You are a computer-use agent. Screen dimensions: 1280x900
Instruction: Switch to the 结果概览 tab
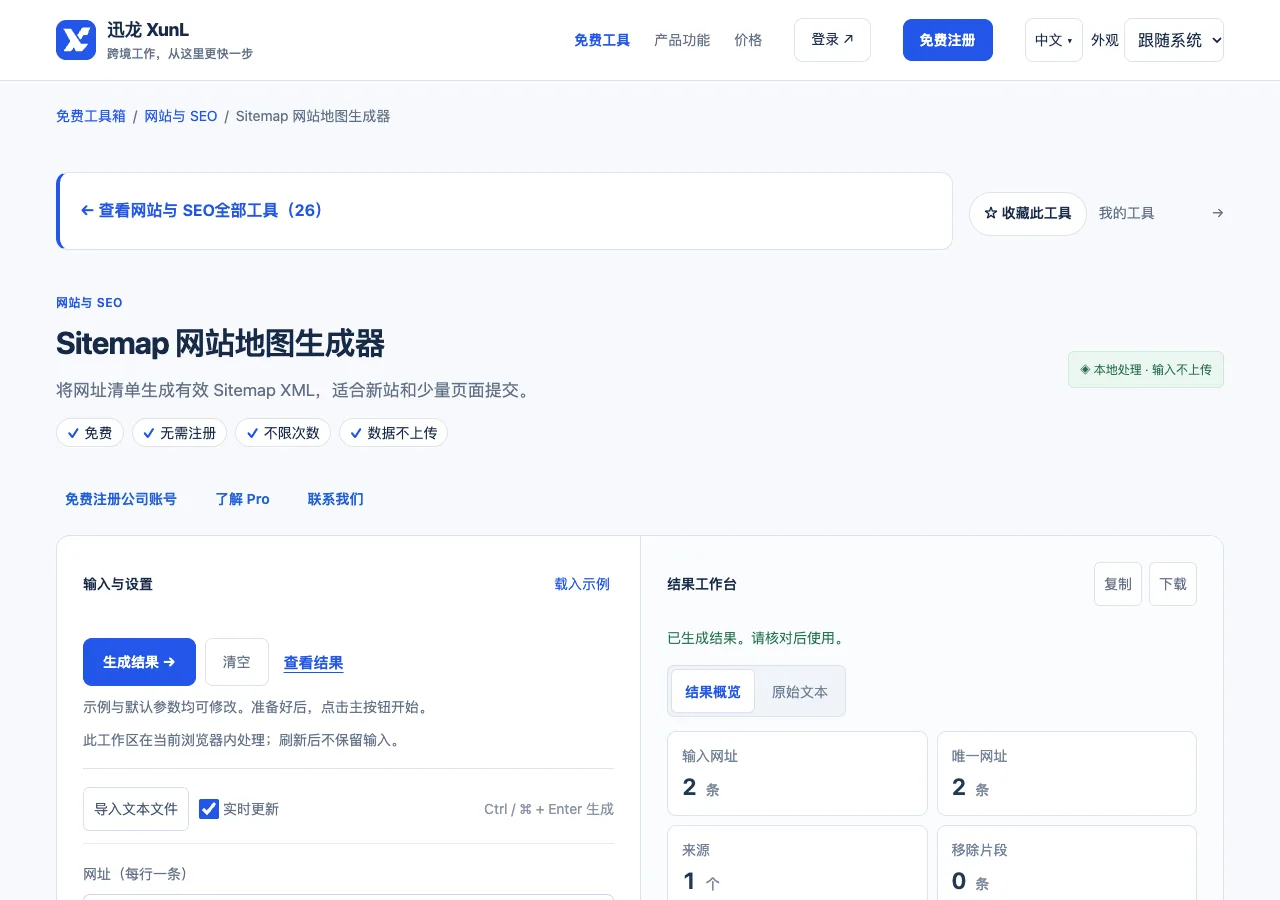(x=713, y=691)
